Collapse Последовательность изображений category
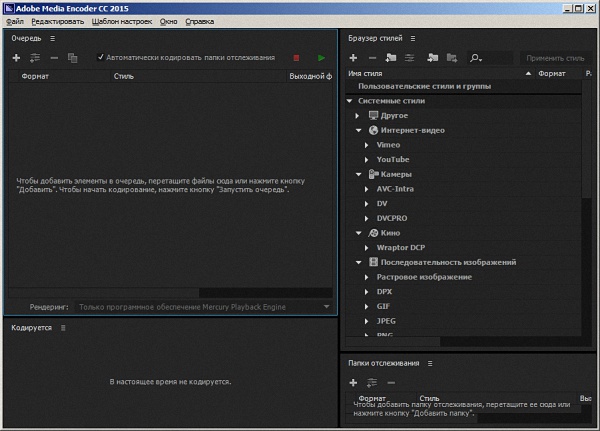The image size is (600, 431). pyautogui.click(x=359, y=263)
